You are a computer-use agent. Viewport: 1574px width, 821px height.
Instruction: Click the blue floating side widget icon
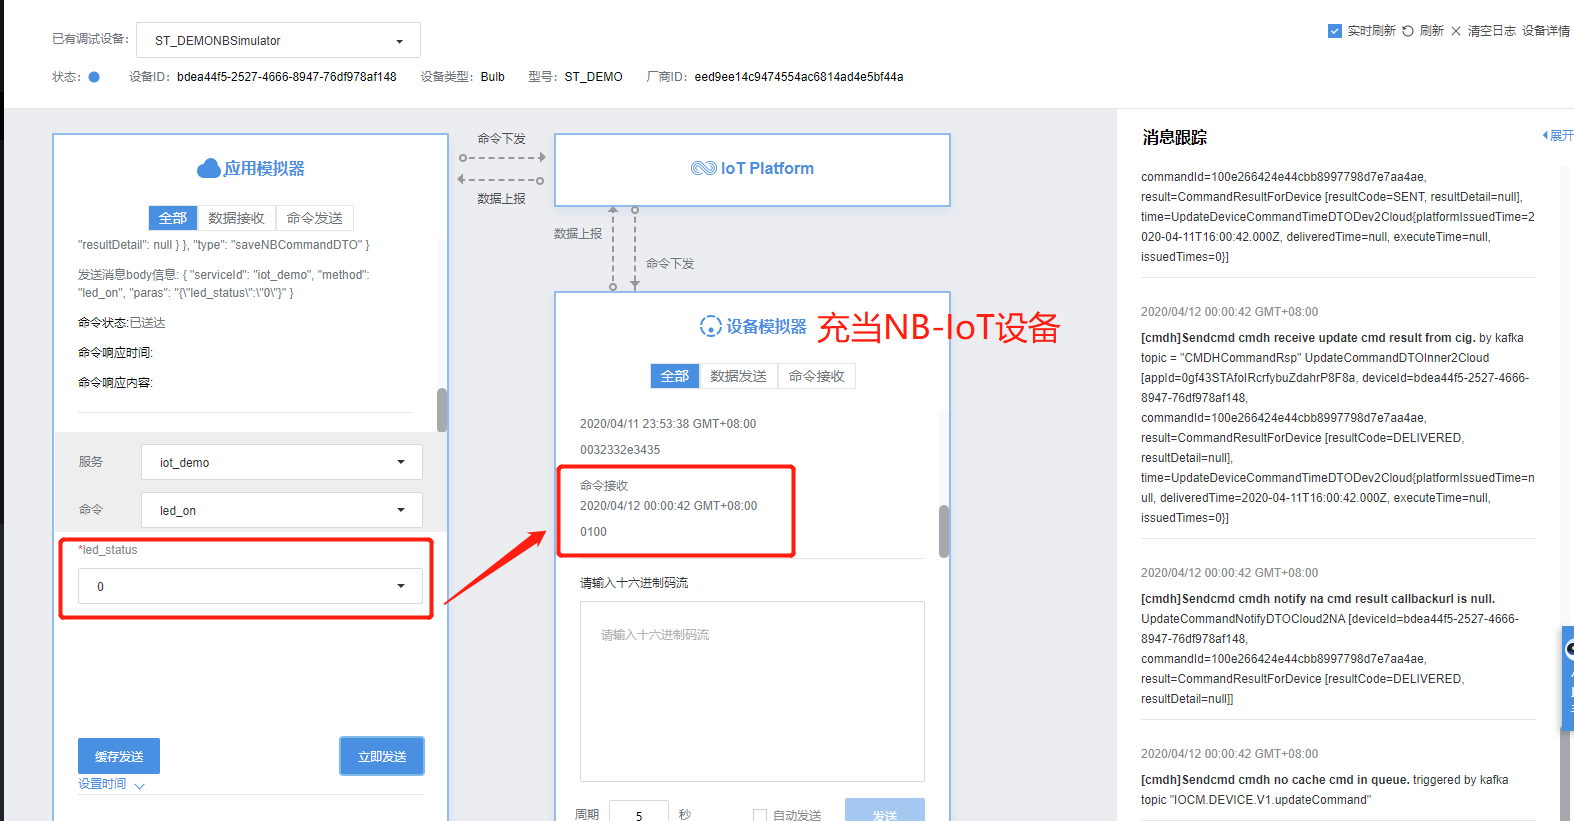1568,678
